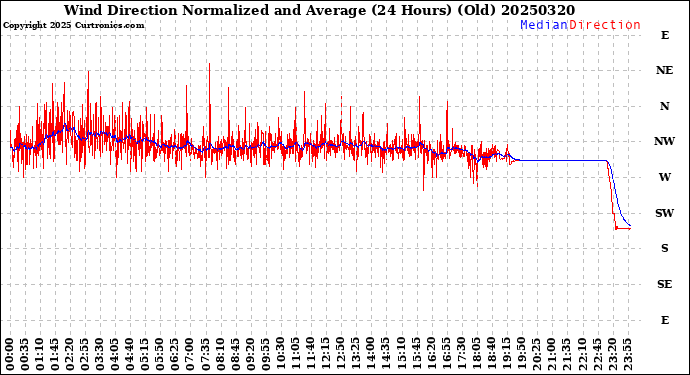Image resolution: width=690 pixels, height=375 pixels.
Task: Click the "E" axis label above NE
Action: click(x=664, y=35)
